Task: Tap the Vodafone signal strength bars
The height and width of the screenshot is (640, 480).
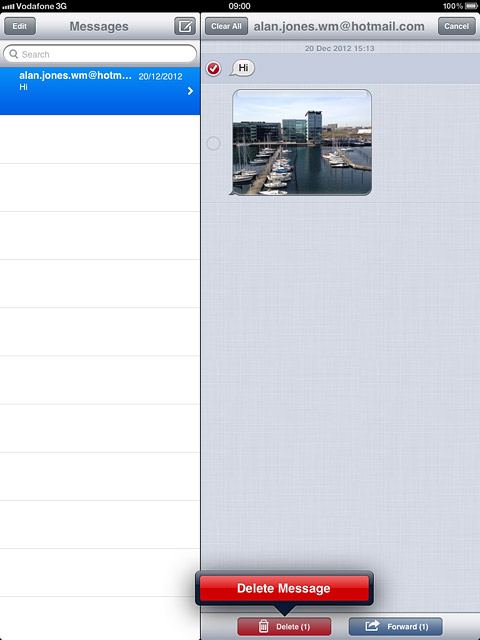Action: point(8,7)
